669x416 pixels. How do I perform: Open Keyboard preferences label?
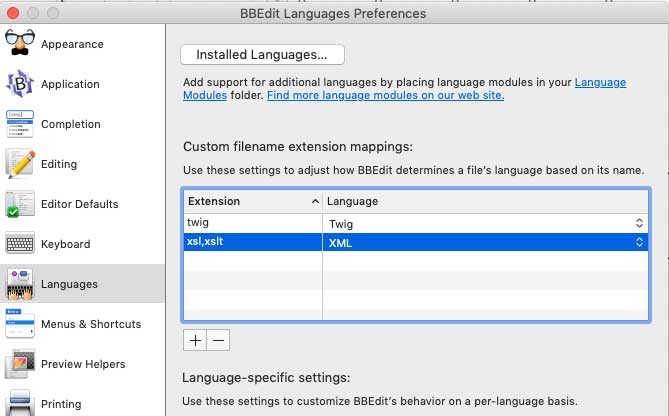click(x=65, y=244)
